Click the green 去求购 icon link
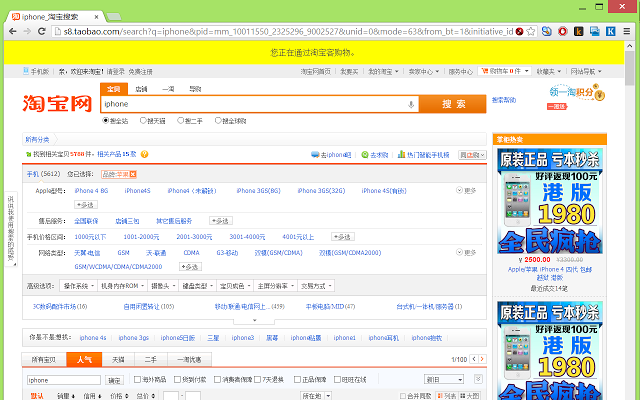 point(374,155)
